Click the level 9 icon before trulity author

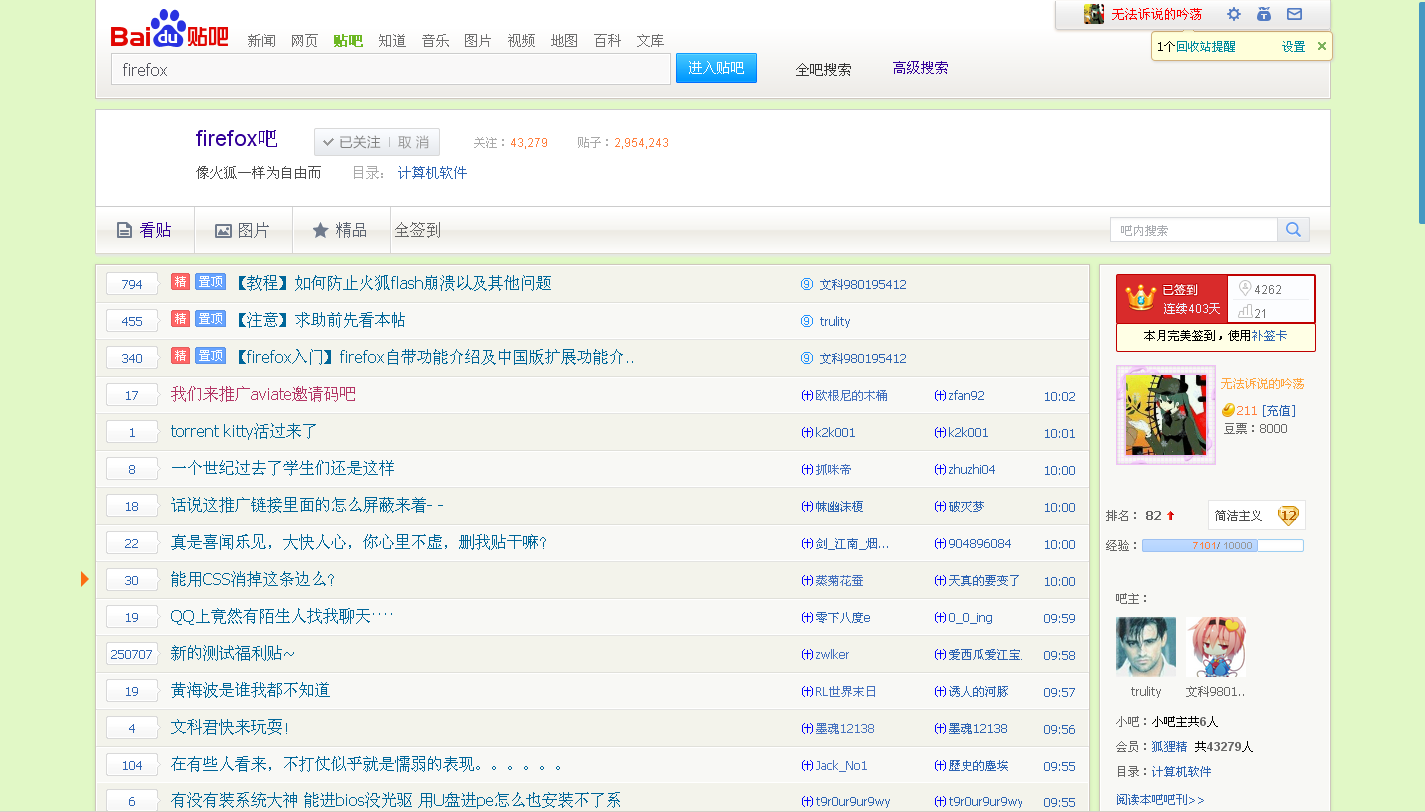[807, 321]
